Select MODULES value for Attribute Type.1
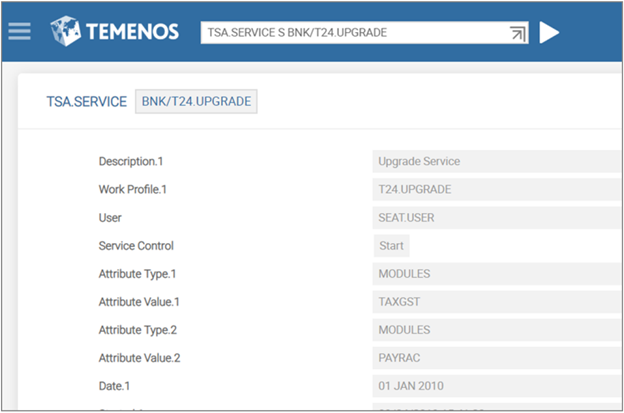 click(404, 273)
